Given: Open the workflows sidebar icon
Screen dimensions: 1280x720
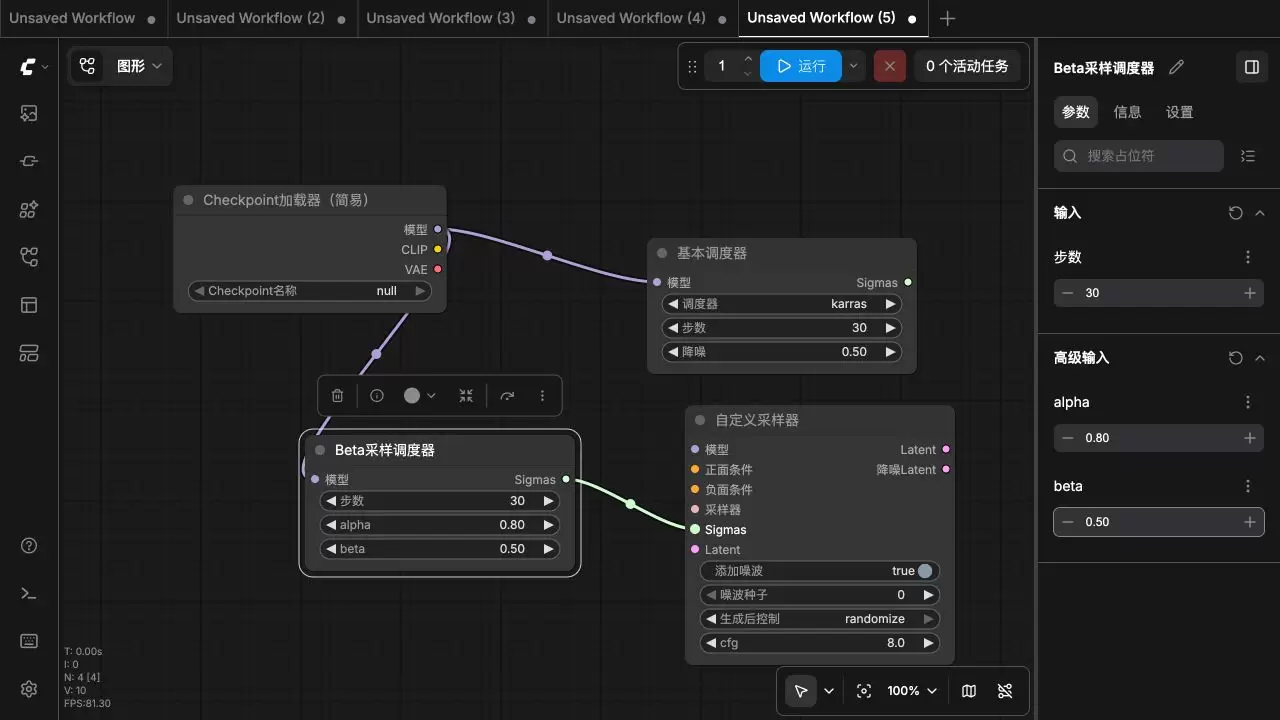Looking at the screenshot, I should coord(29,257).
